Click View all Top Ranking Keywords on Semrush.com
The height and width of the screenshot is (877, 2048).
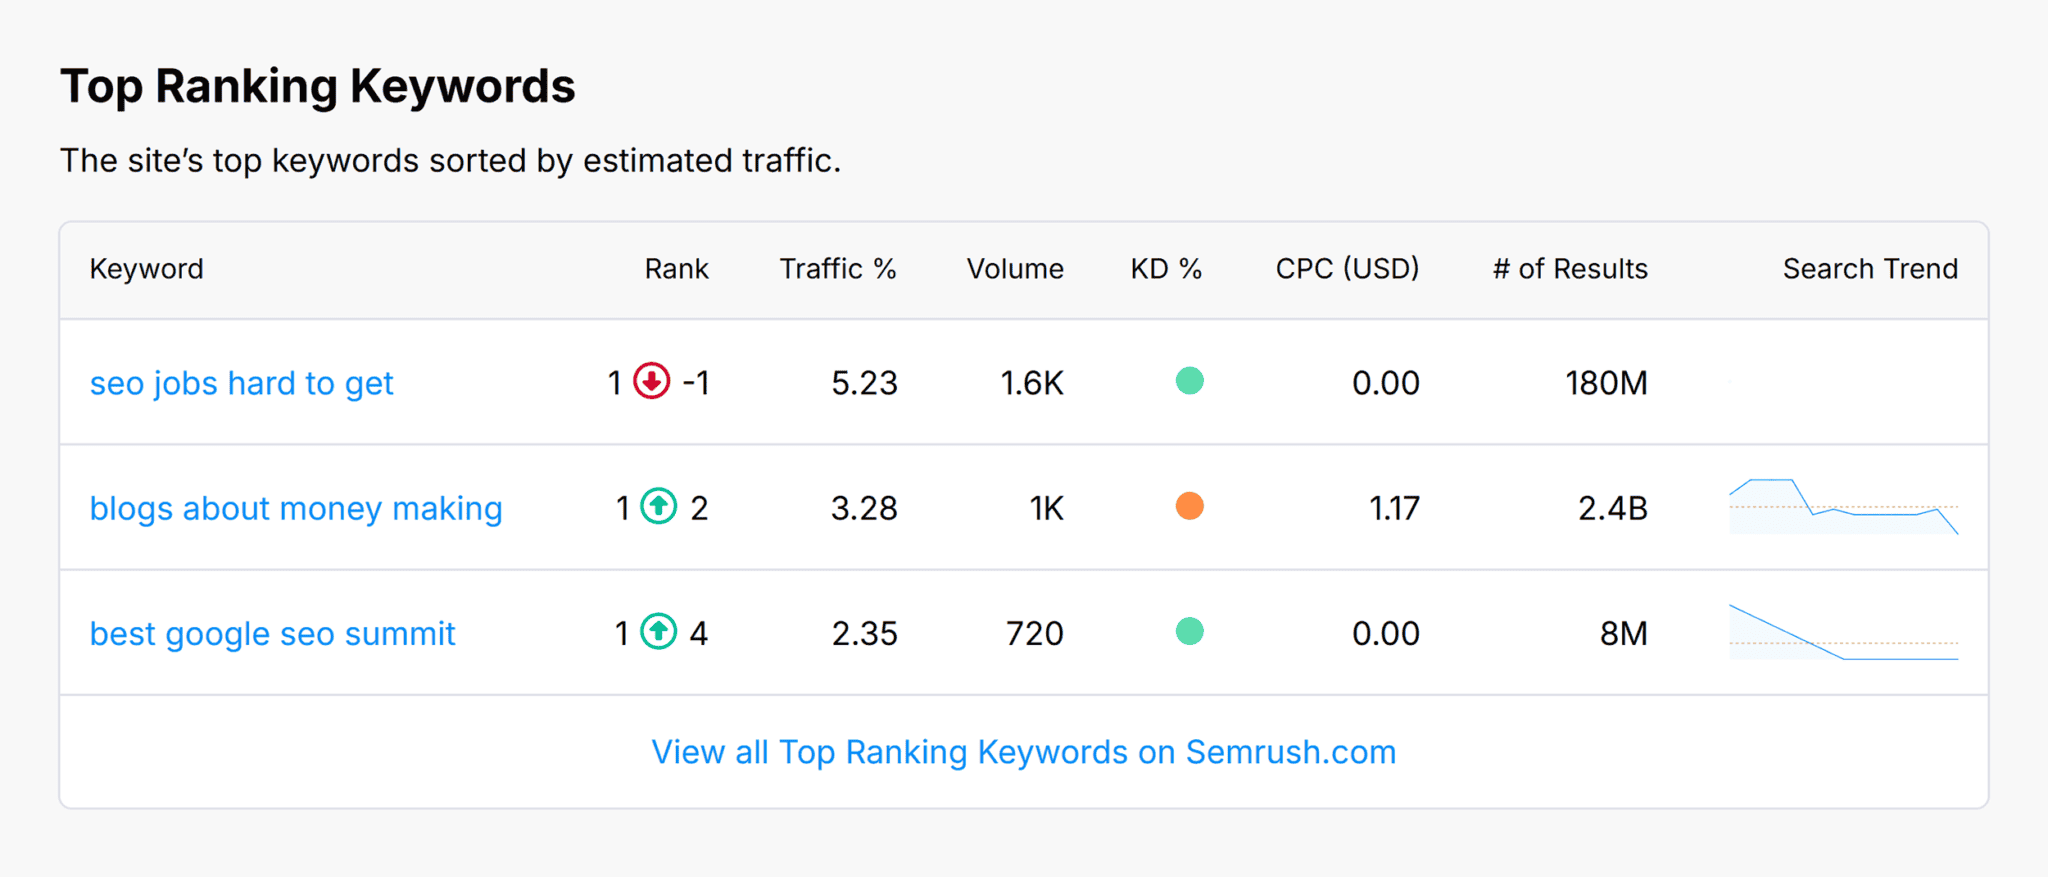coord(1023,751)
